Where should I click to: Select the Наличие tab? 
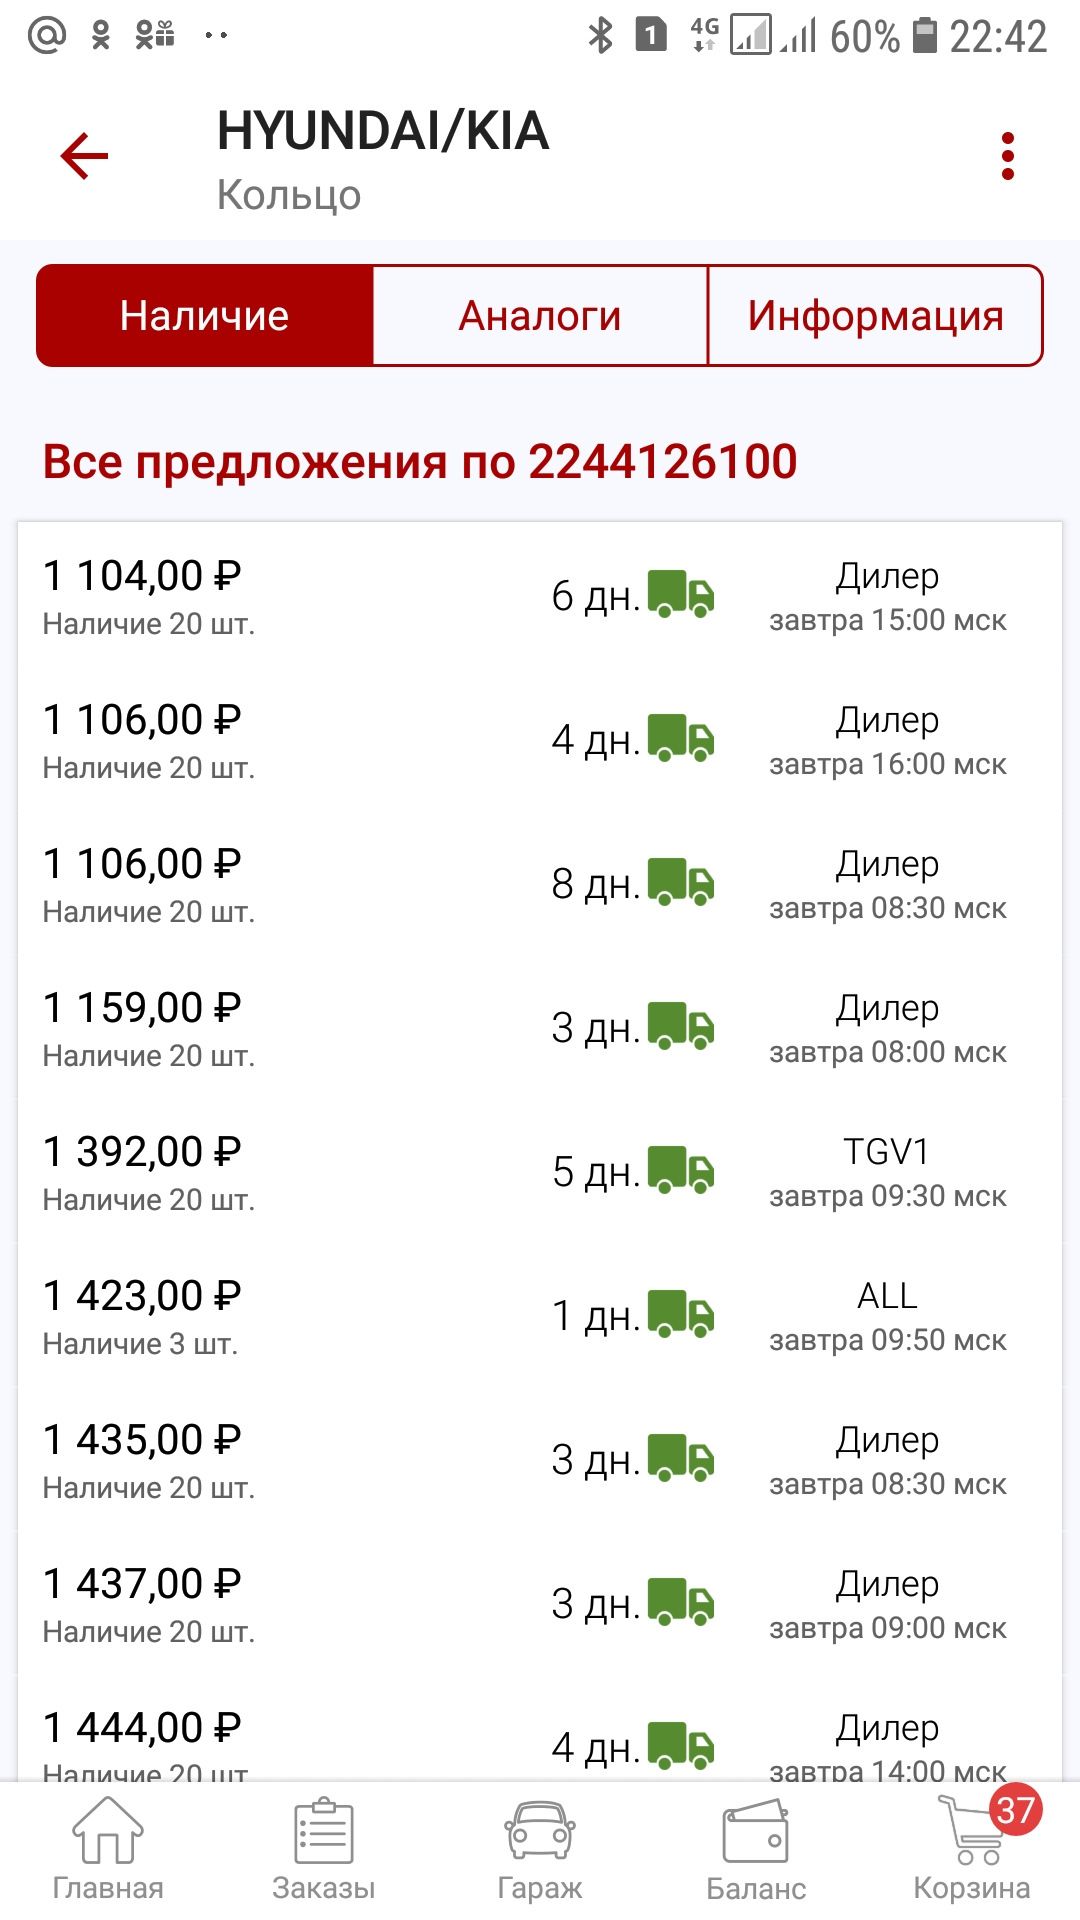point(205,316)
